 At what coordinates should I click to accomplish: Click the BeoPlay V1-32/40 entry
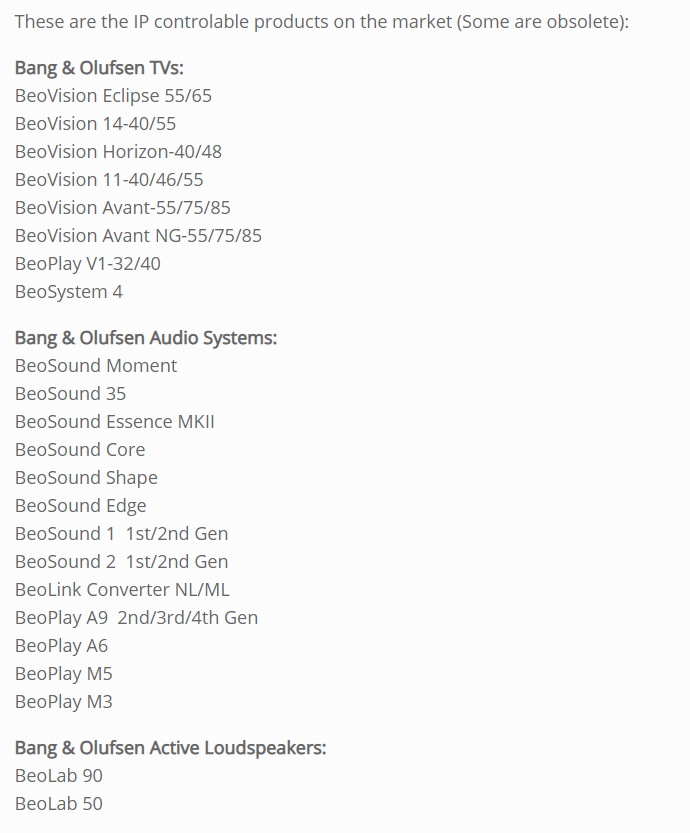88,264
